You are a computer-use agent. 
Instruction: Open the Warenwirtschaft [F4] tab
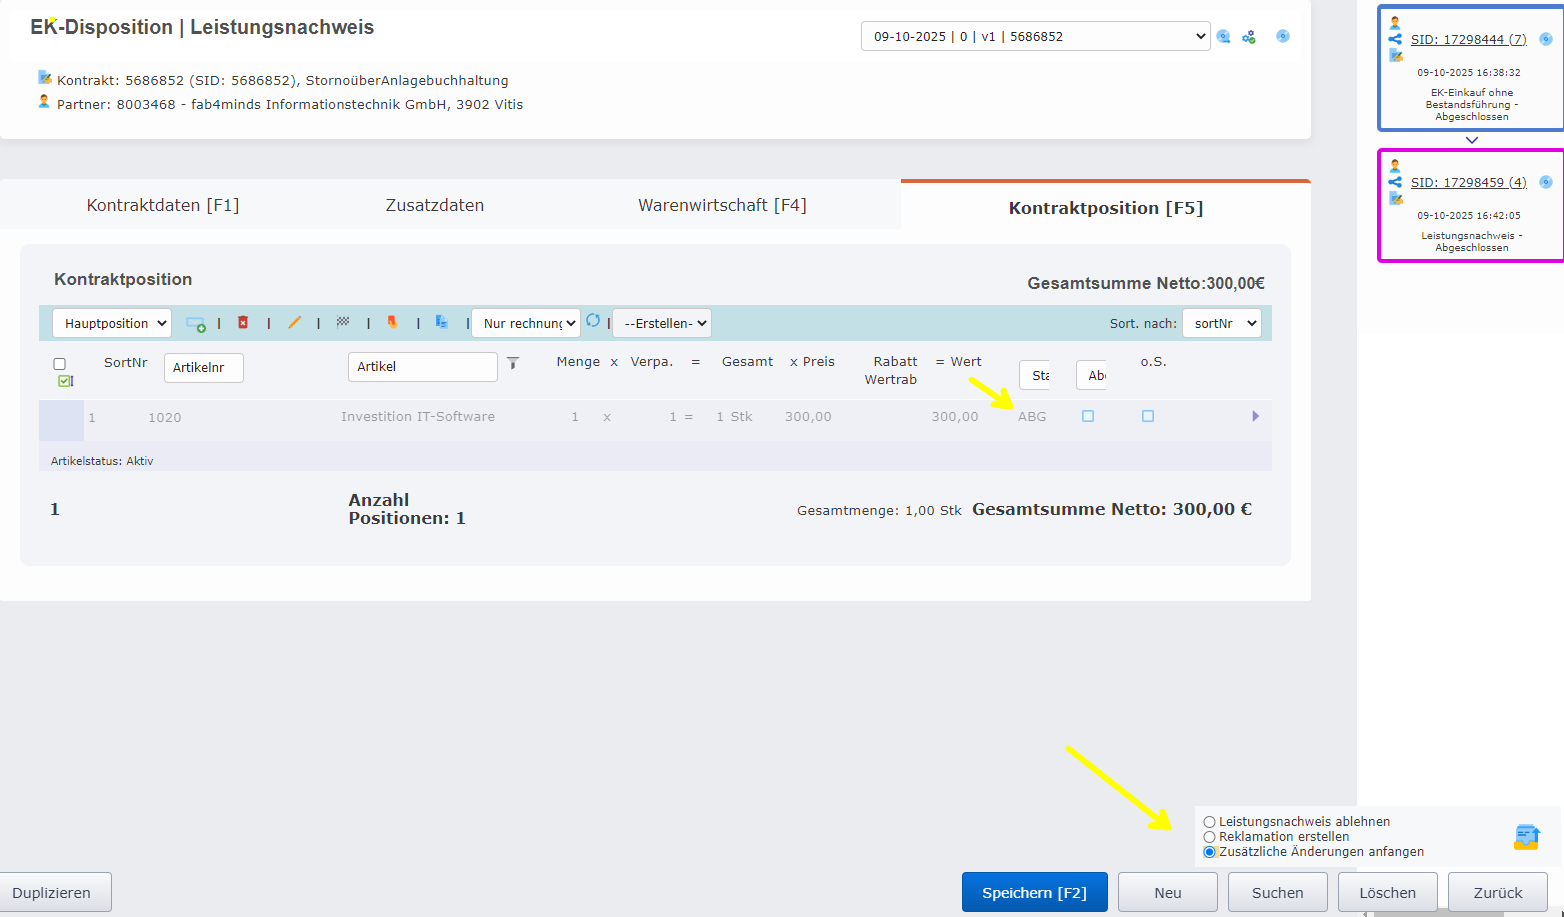pos(722,205)
